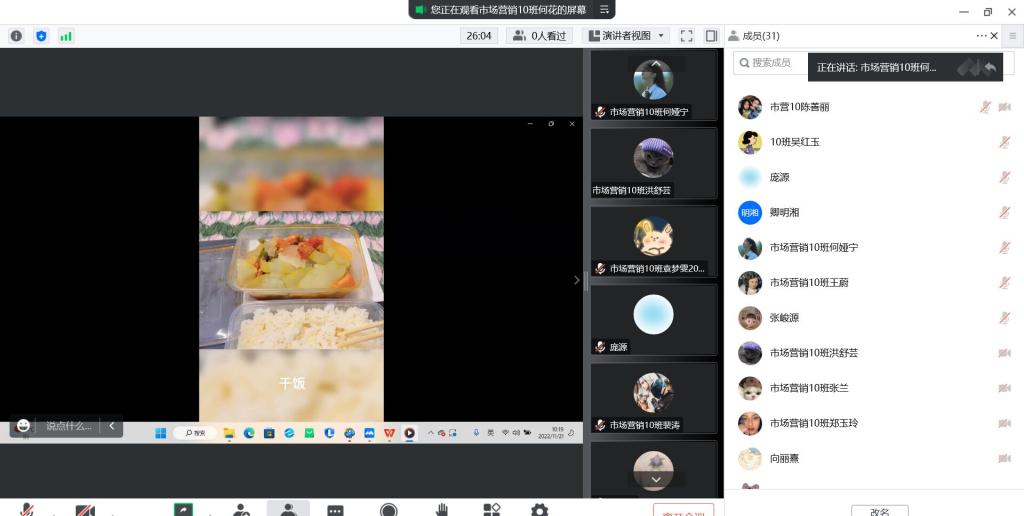Toggle the members panel button
This screenshot has width=1024, height=516.
click(288, 510)
